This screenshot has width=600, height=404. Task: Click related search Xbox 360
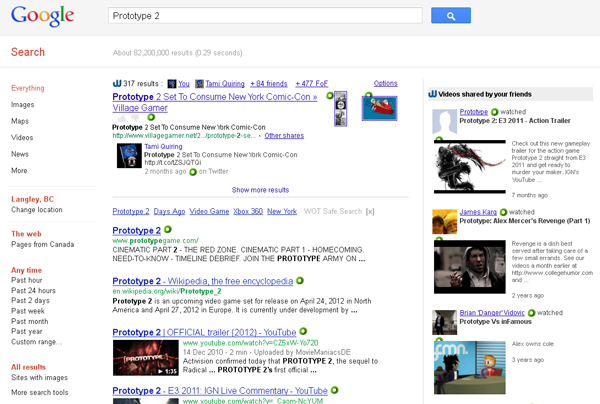click(x=248, y=211)
